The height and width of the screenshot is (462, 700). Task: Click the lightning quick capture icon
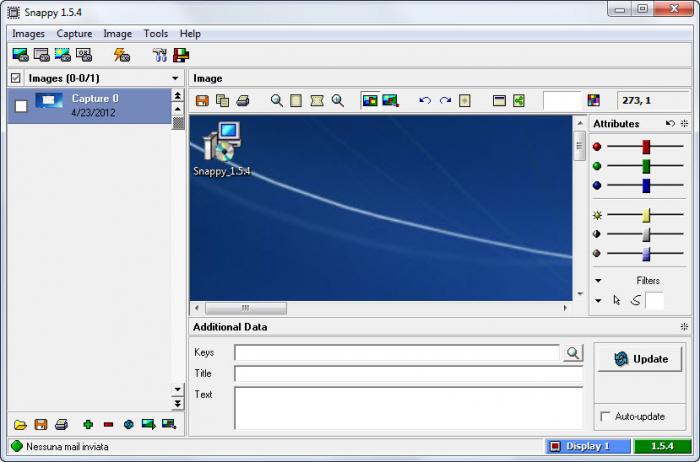click(x=121, y=55)
